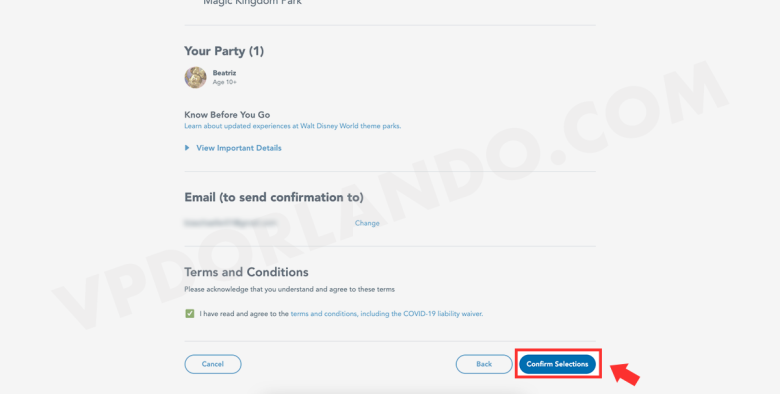Viewport: 780px width, 394px height.
Task: Click the Cancel button
Action: (213, 364)
